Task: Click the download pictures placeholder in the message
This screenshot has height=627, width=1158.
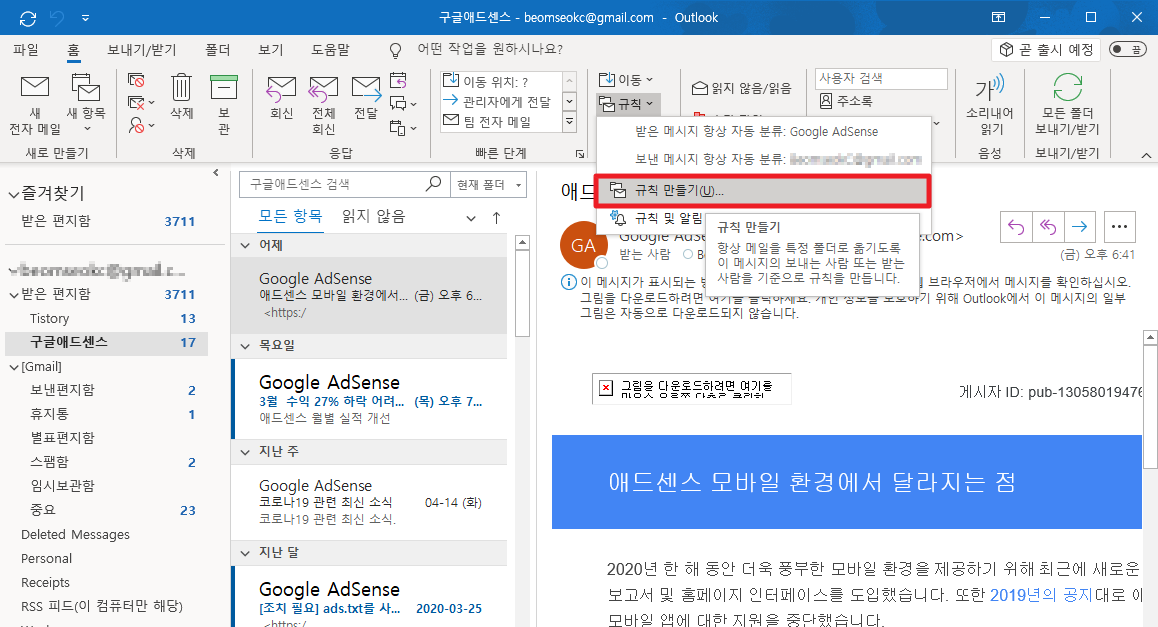Action: coord(691,388)
